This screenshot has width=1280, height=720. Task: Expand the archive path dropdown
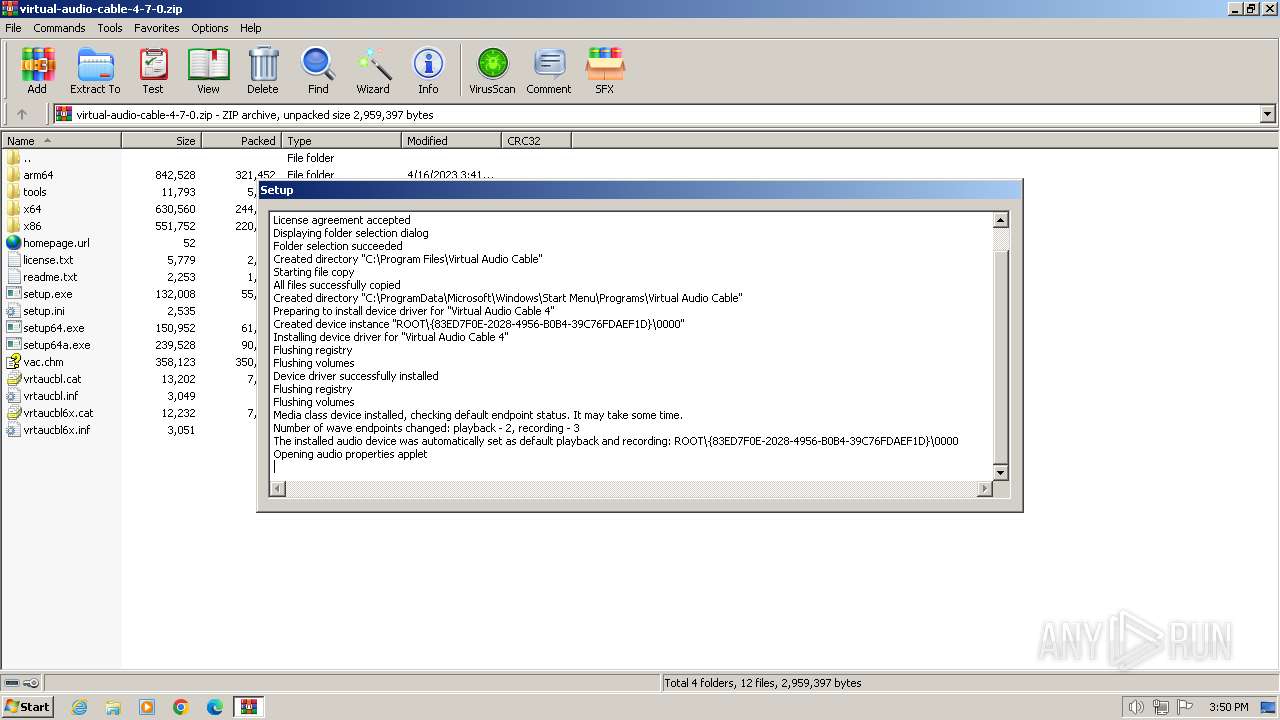tap(1268, 114)
